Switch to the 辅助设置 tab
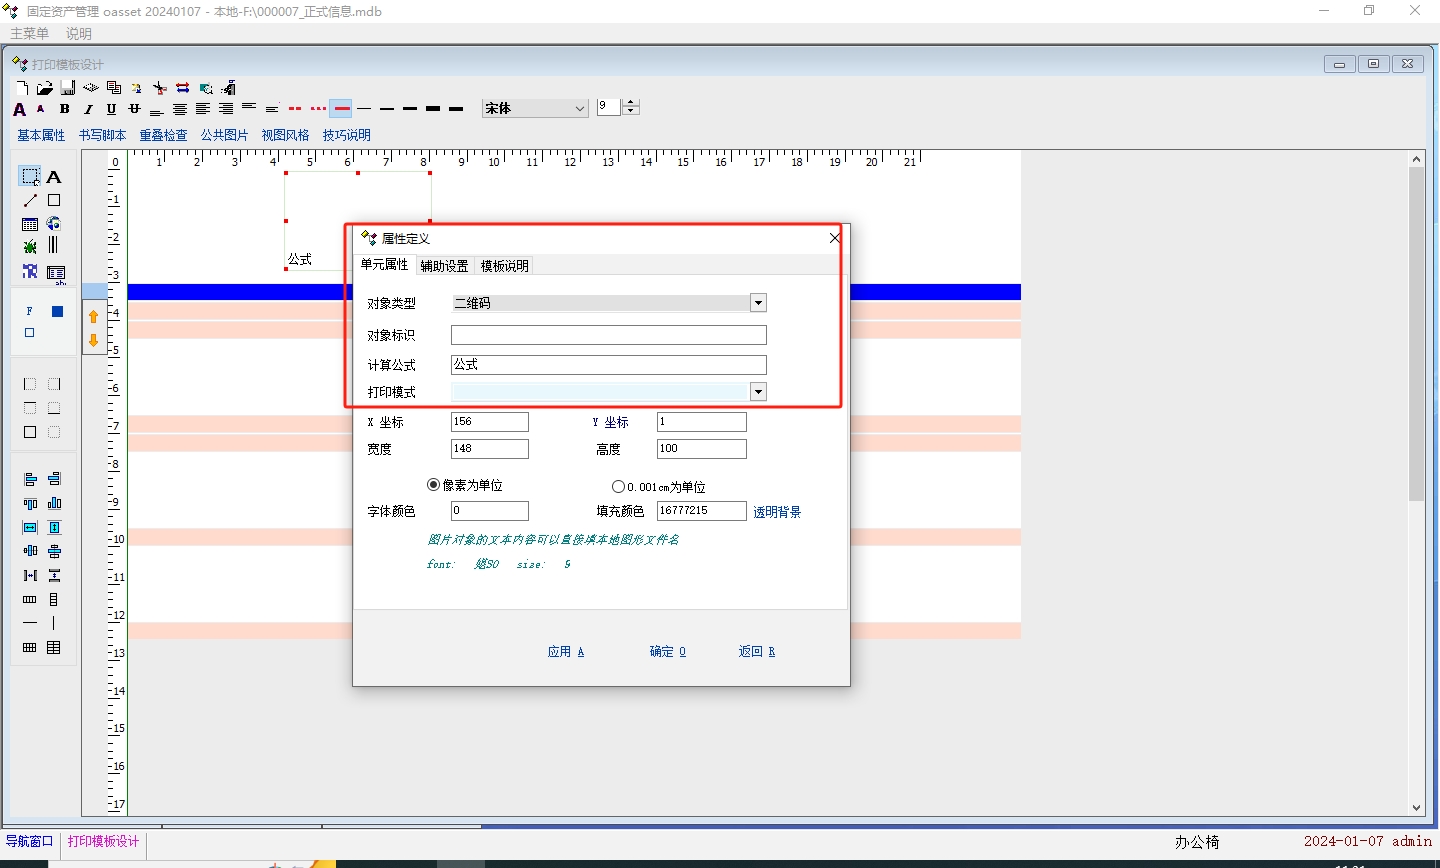 pos(444,266)
